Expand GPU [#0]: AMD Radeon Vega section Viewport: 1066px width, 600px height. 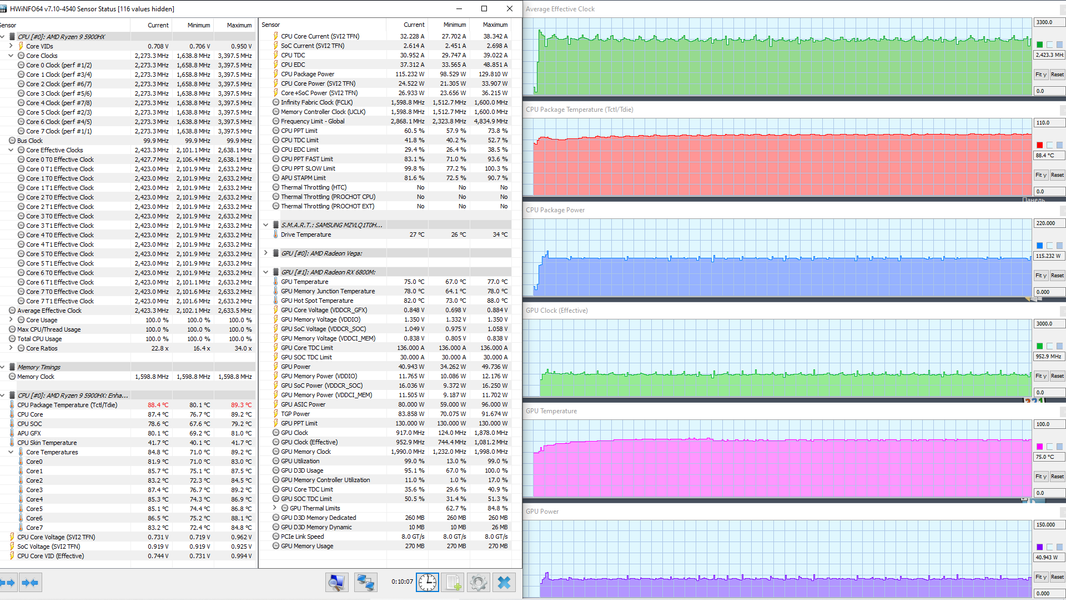click(x=266, y=253)
